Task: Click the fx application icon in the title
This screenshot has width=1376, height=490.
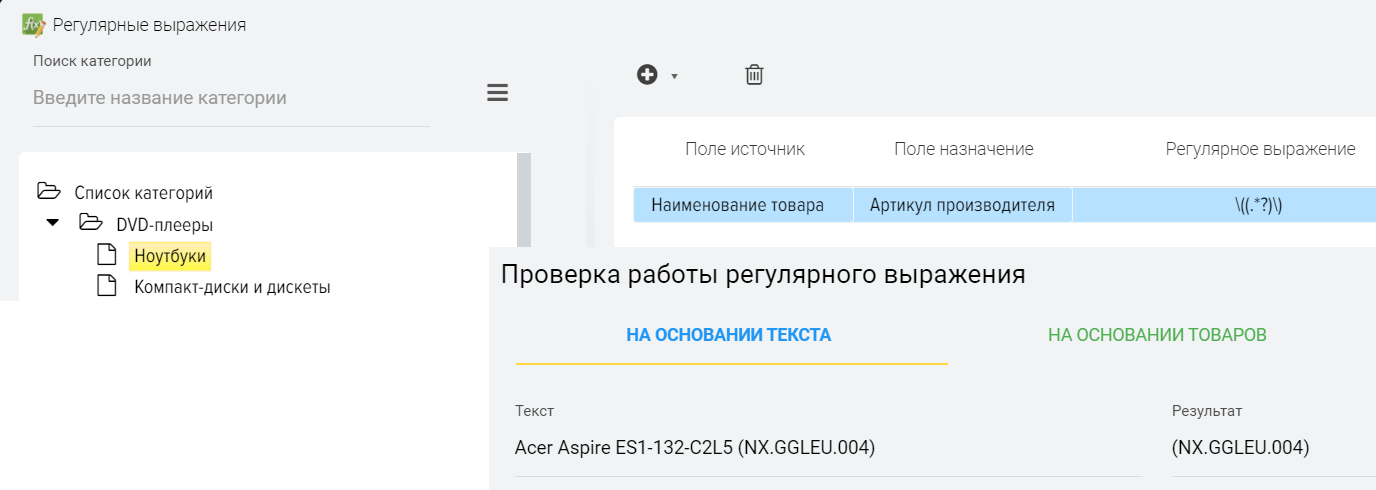Action: (33, 24)
